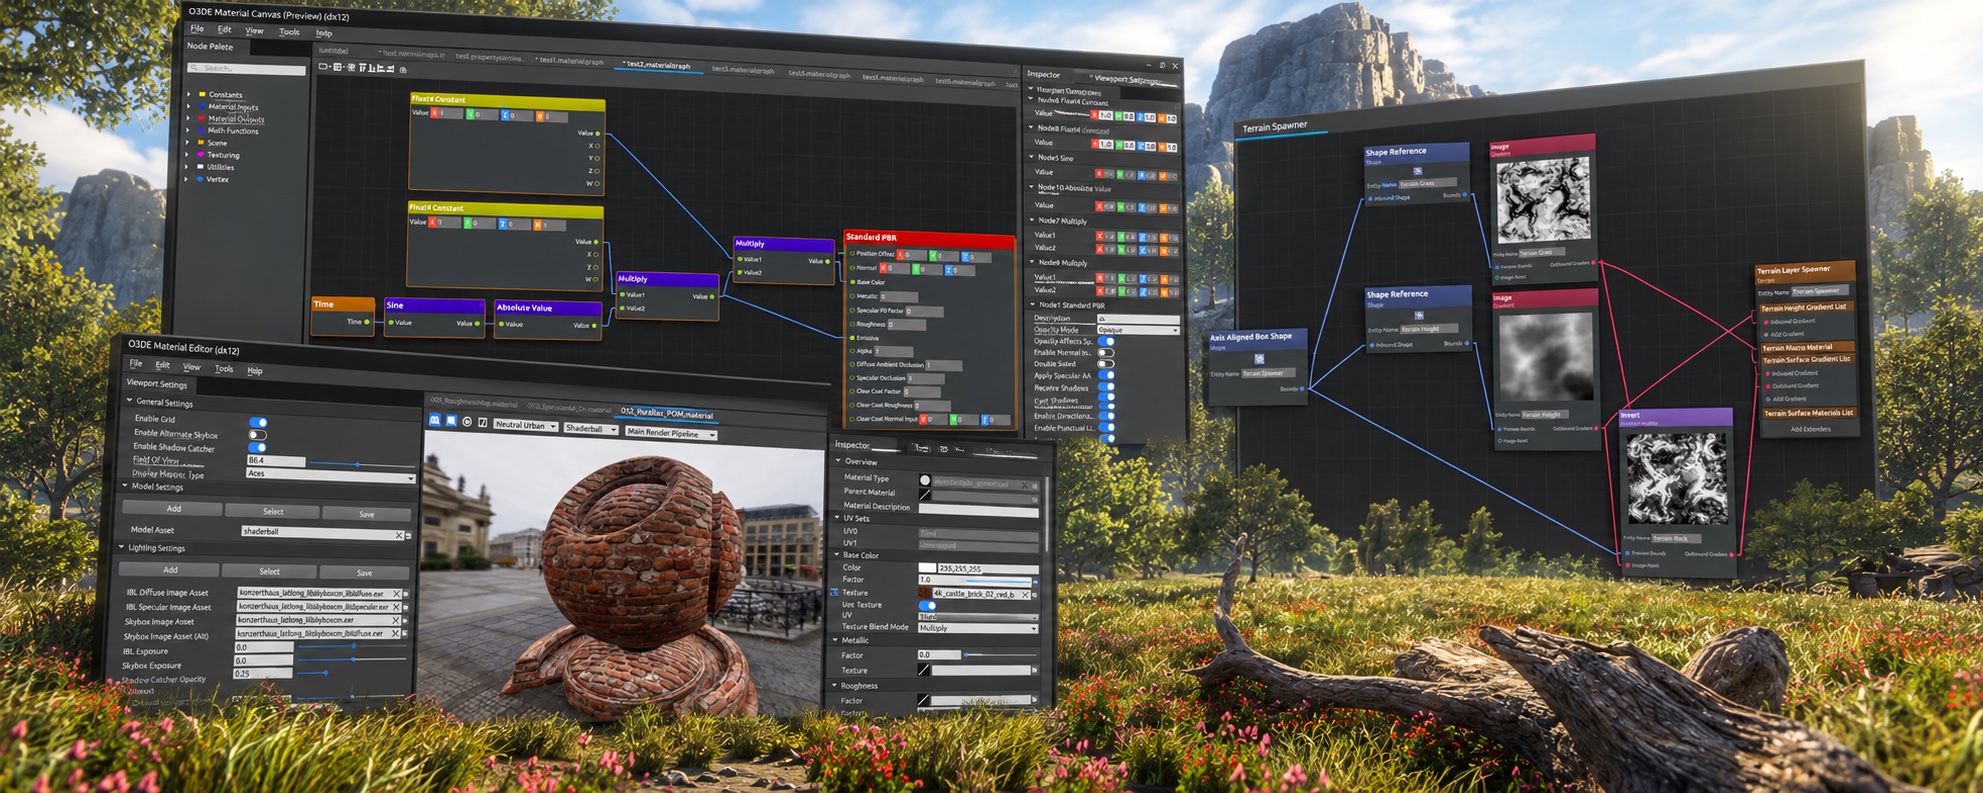Toggle Enable Alternate Skybox switch

coord(258,435)
